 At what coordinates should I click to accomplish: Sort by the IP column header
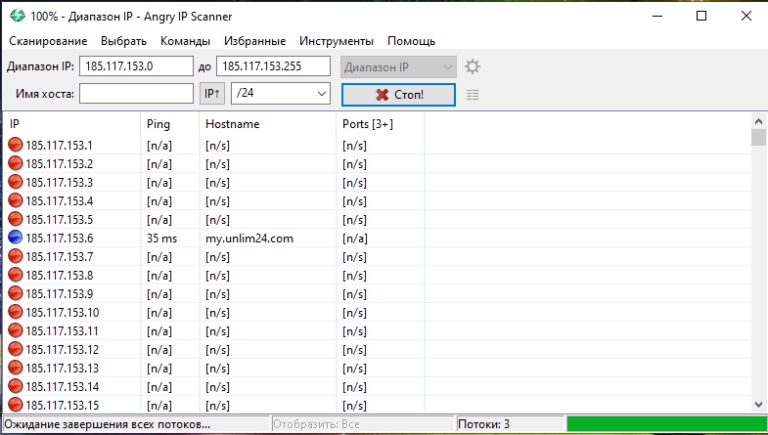point(72,124)
